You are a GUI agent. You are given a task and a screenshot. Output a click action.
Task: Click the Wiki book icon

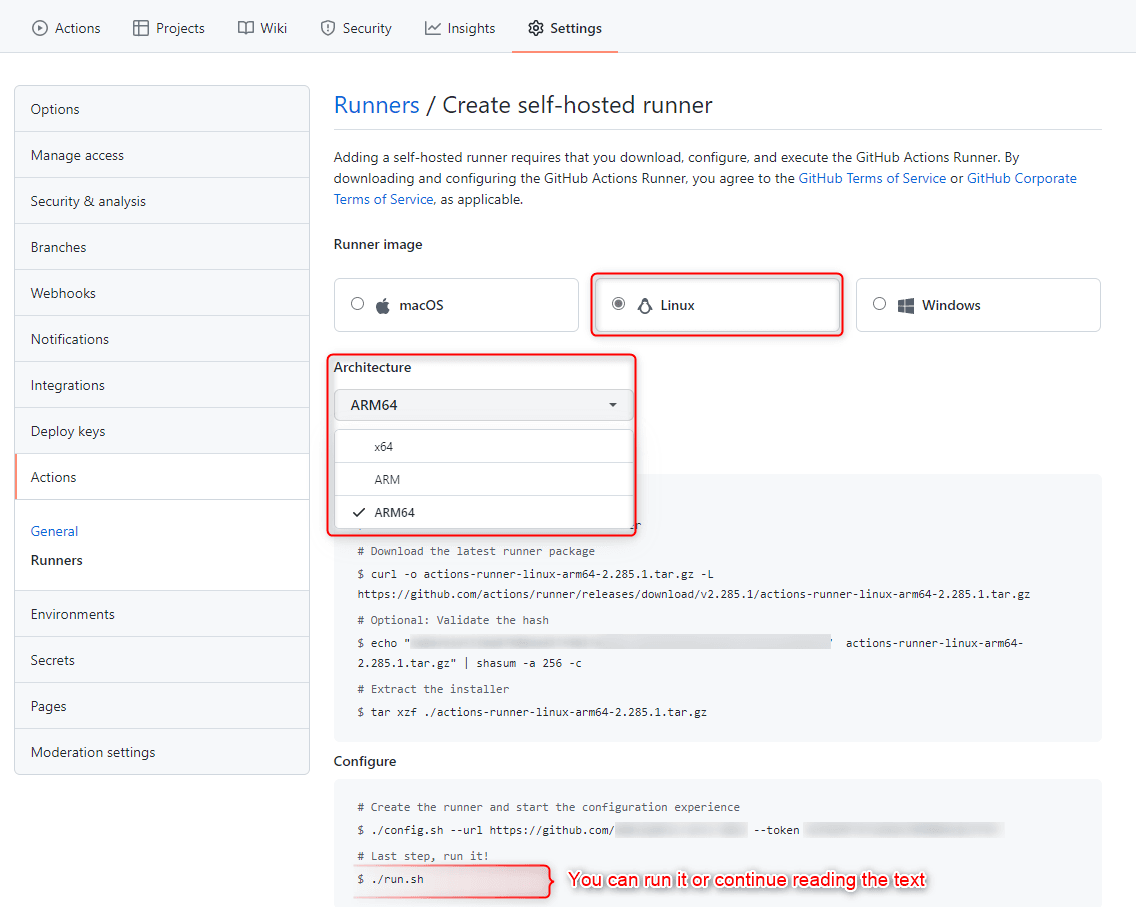(246, 28)
